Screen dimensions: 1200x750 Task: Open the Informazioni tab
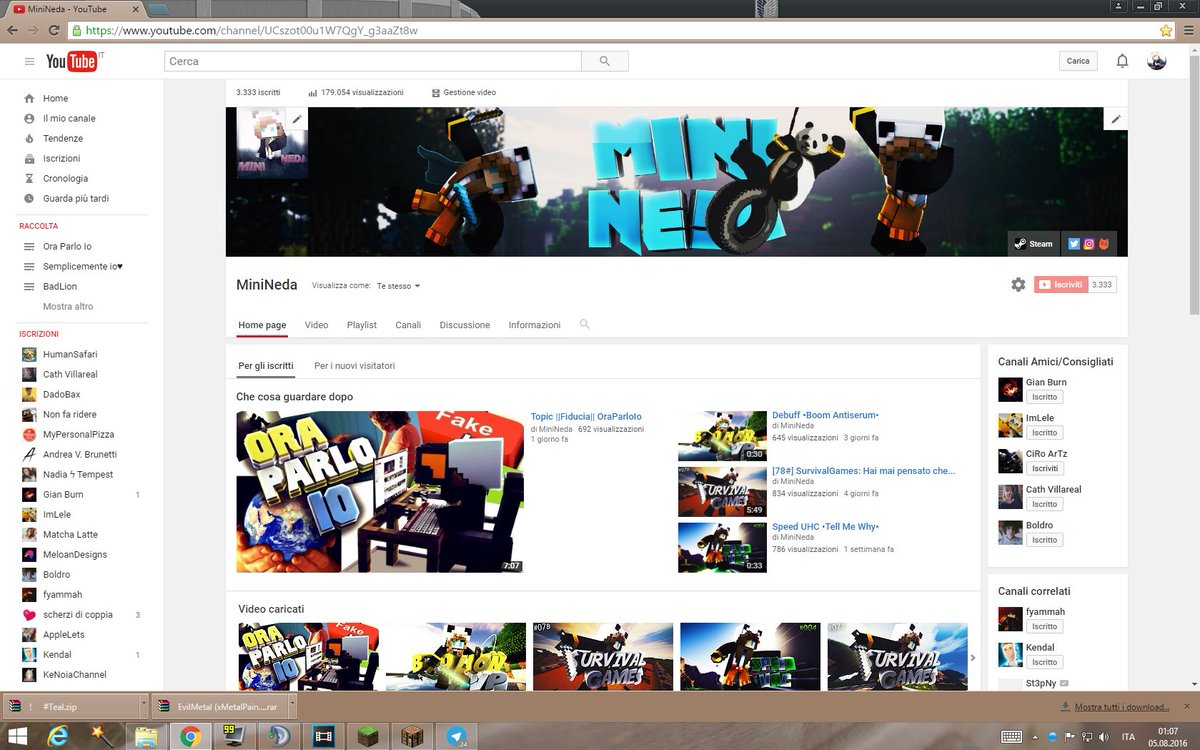tap(535, 325)
